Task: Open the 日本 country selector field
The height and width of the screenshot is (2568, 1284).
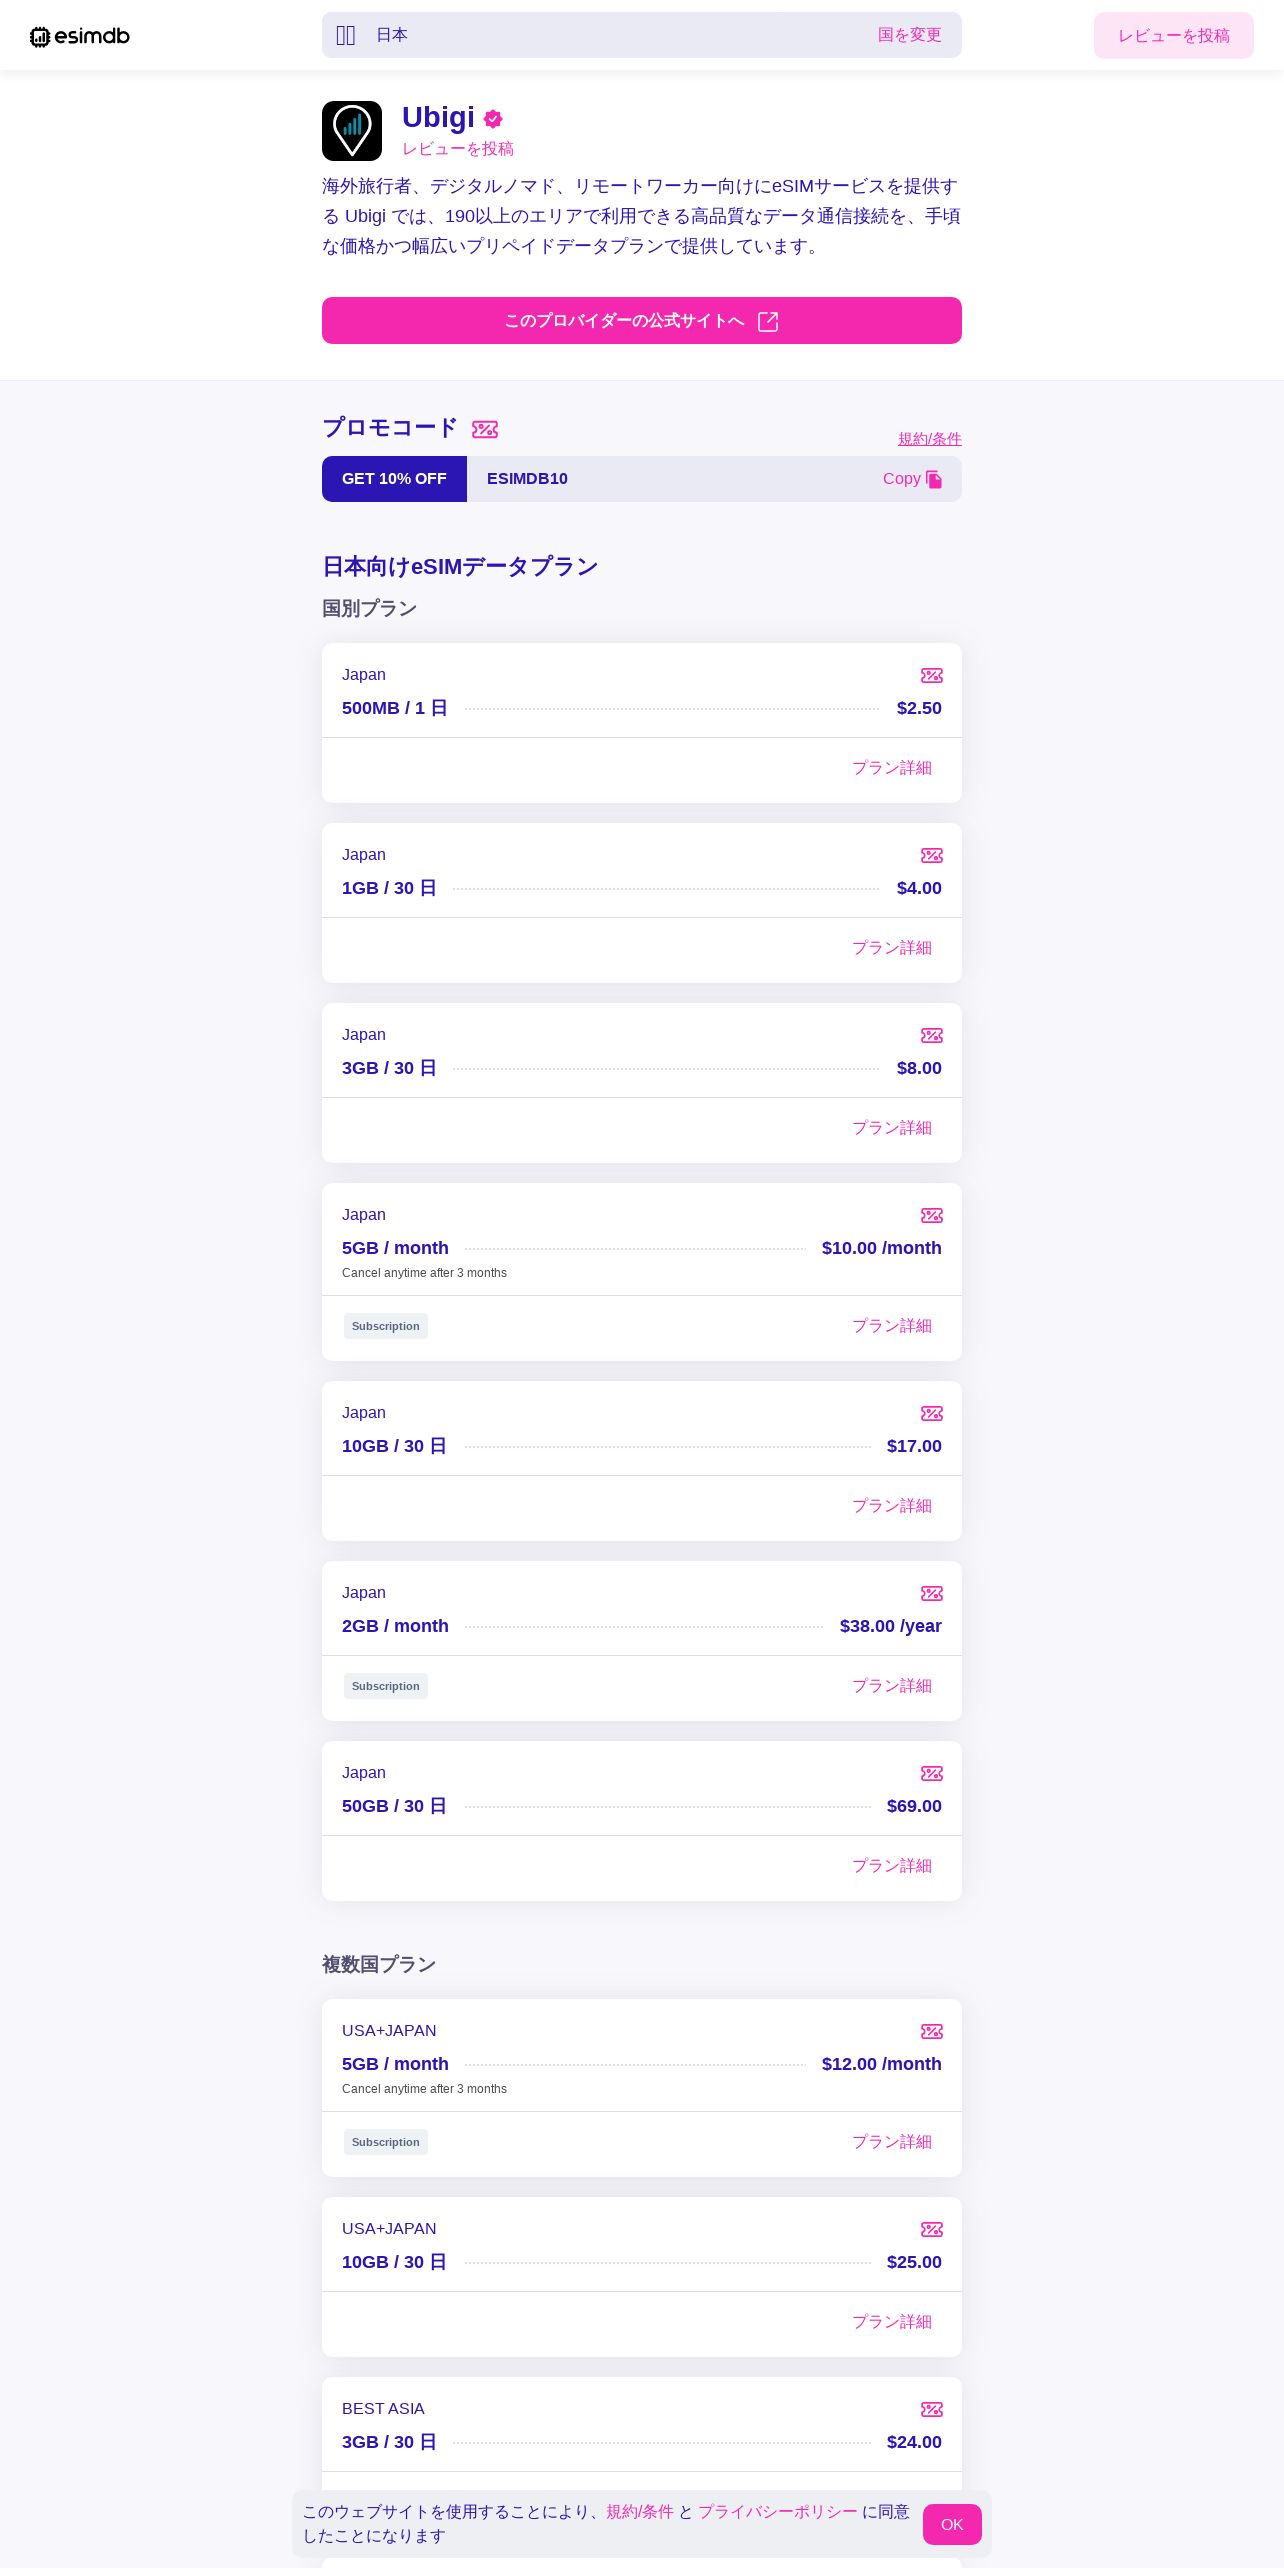Action: point(600,35)
